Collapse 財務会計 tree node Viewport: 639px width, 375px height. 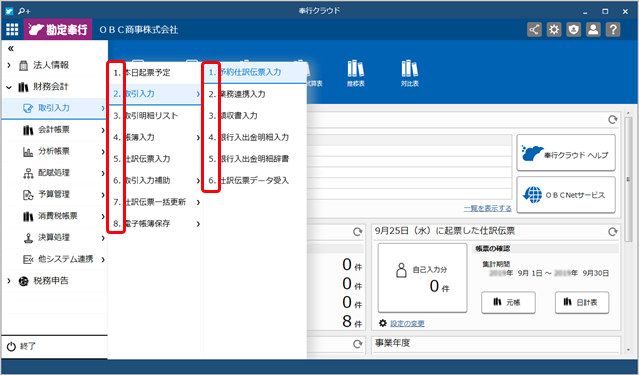coord(9,87)
